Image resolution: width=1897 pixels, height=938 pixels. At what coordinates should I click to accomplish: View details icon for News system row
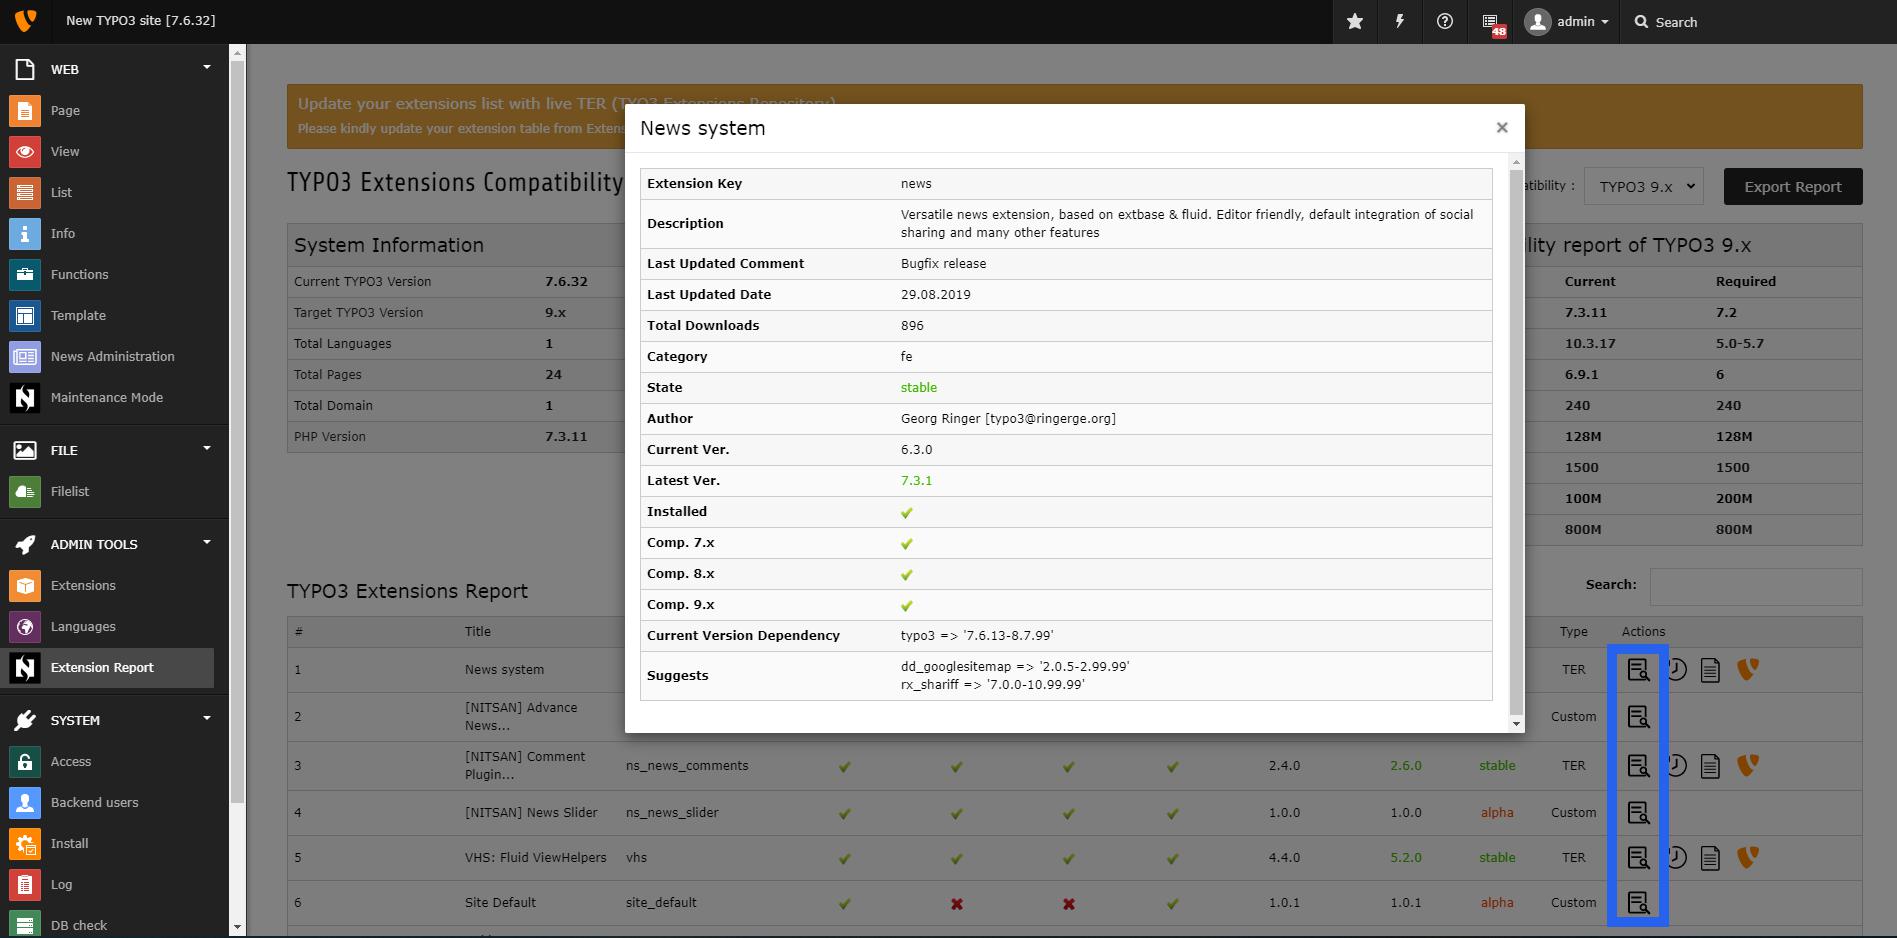1638,670
